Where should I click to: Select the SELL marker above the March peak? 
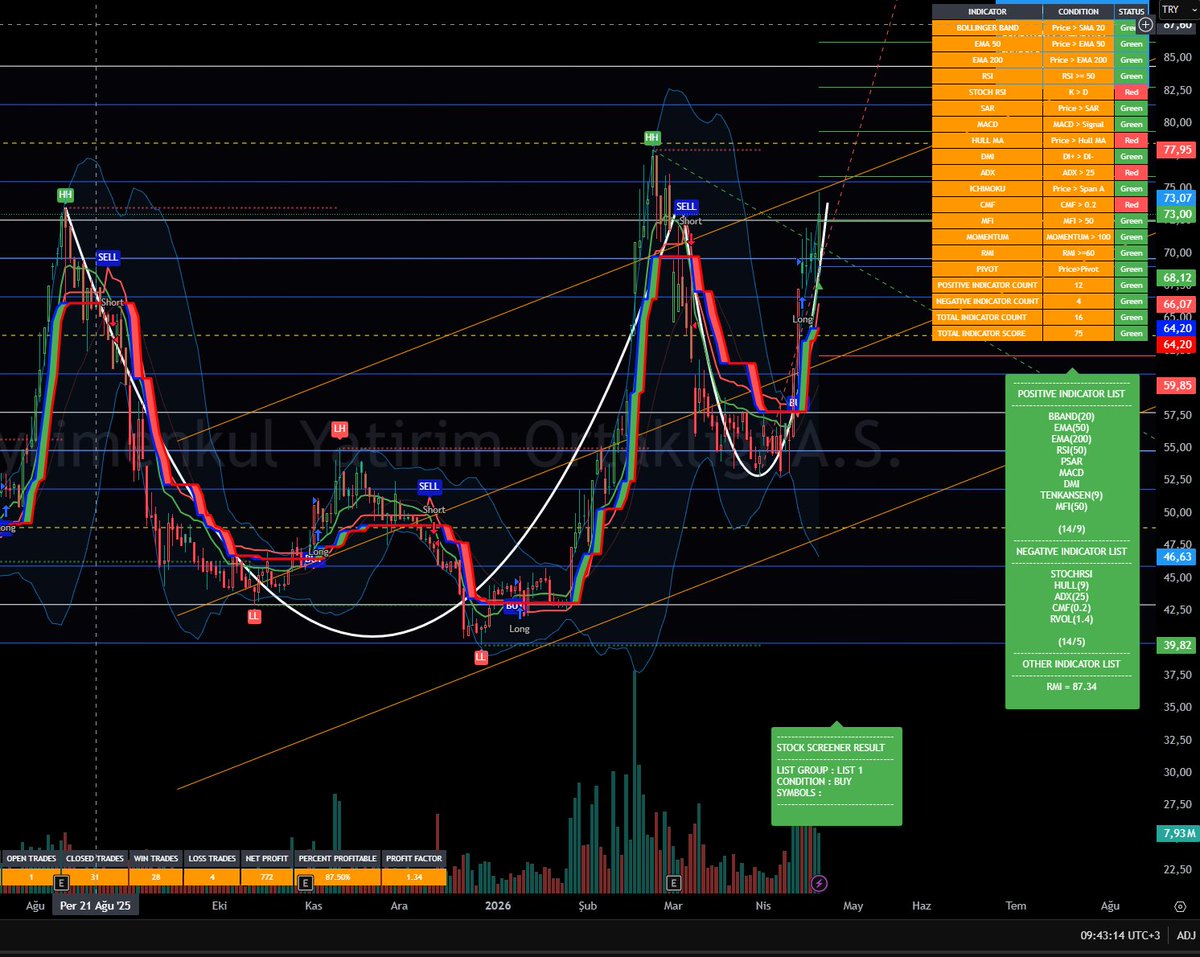pyautogui.click(x=686, y=206)
